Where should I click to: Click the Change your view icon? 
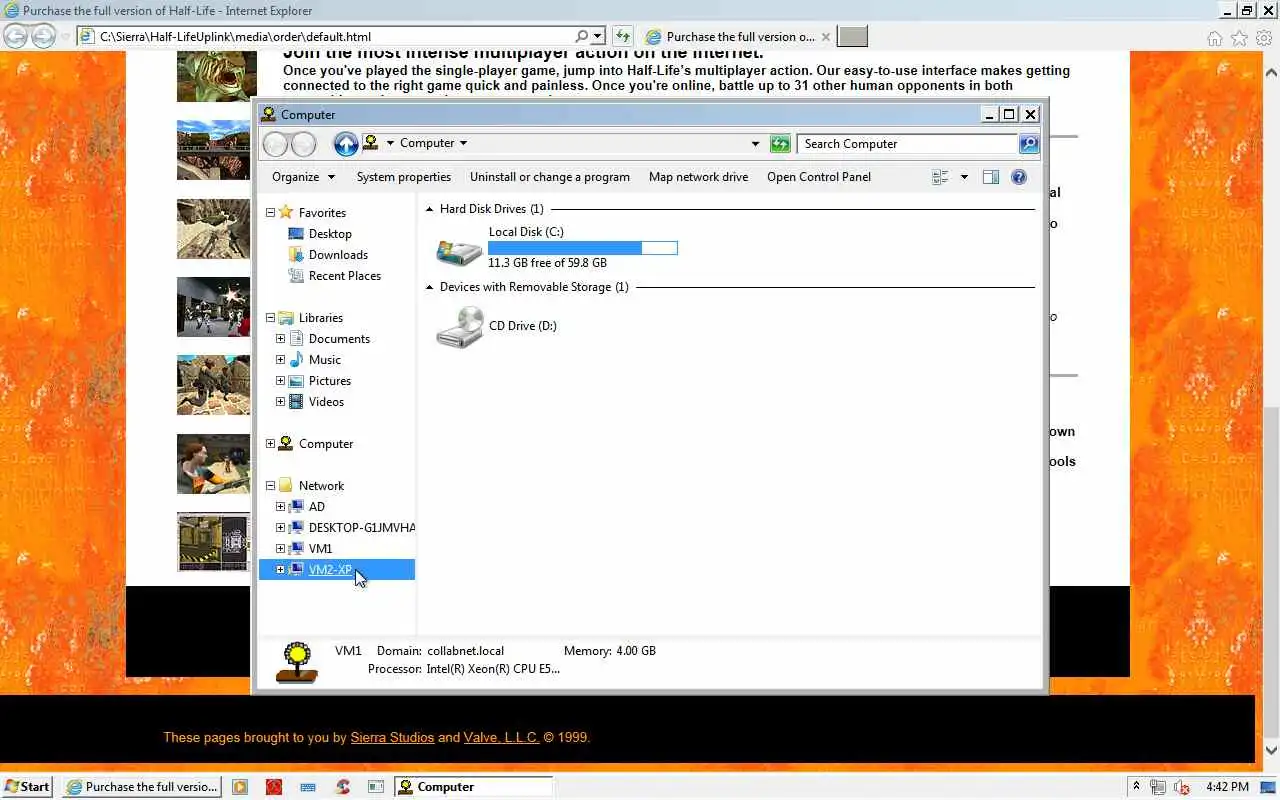click(940, 177)
